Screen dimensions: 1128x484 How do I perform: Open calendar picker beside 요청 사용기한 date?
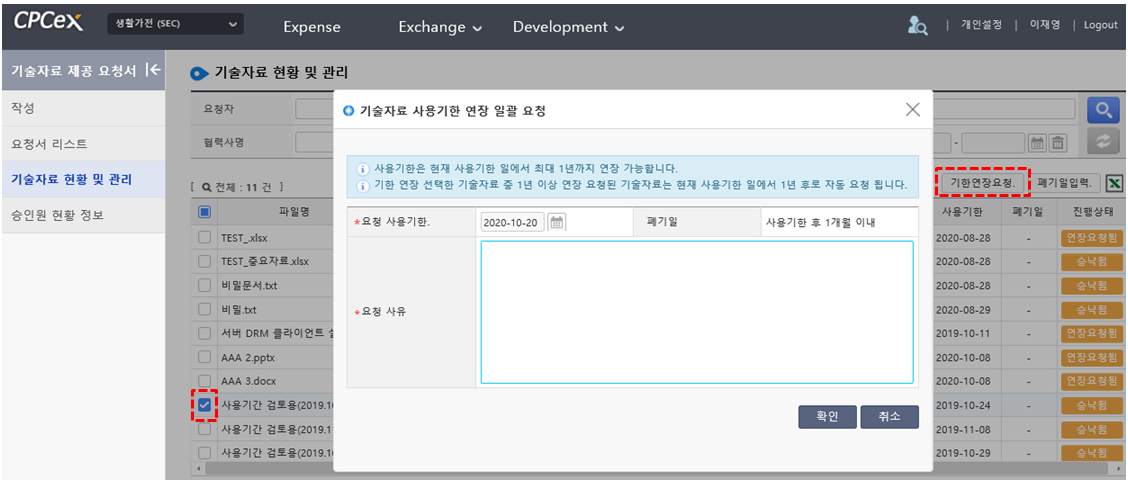click(x=558, y=222)
